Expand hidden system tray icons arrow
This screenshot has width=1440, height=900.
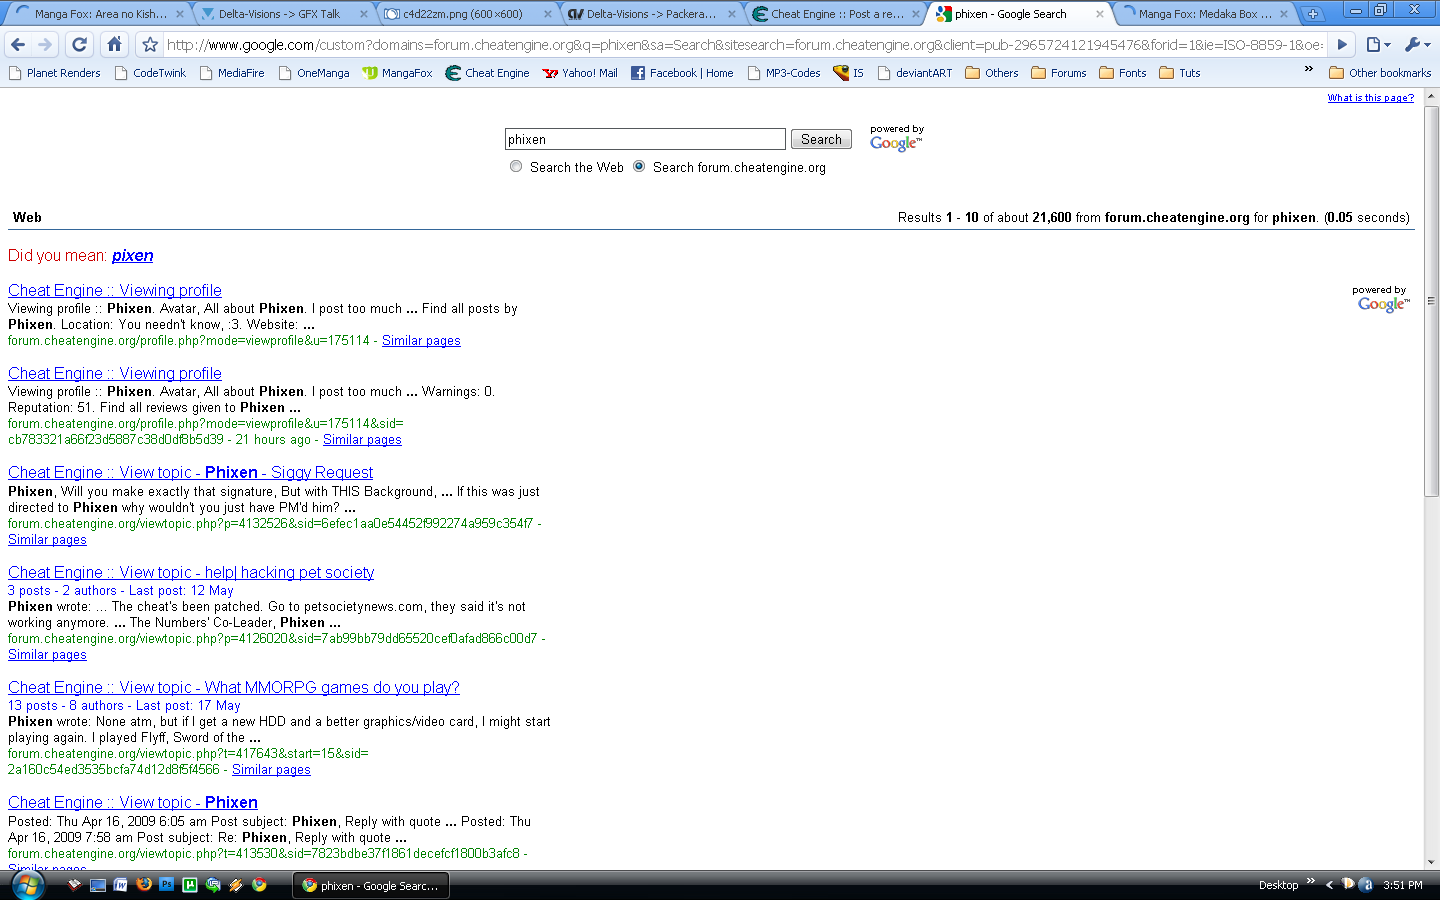pos(1329,885)
